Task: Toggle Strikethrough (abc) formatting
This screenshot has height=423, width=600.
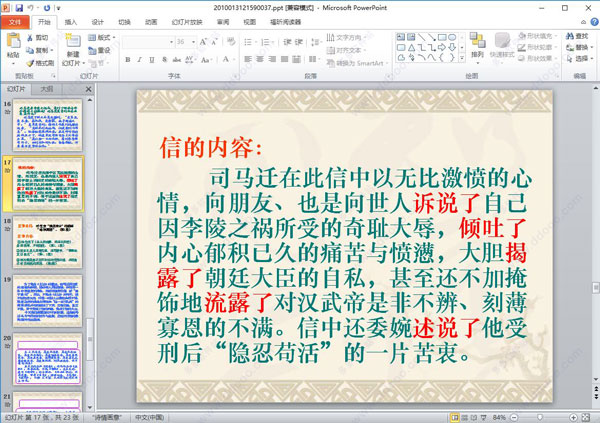Action: (176, 59)
